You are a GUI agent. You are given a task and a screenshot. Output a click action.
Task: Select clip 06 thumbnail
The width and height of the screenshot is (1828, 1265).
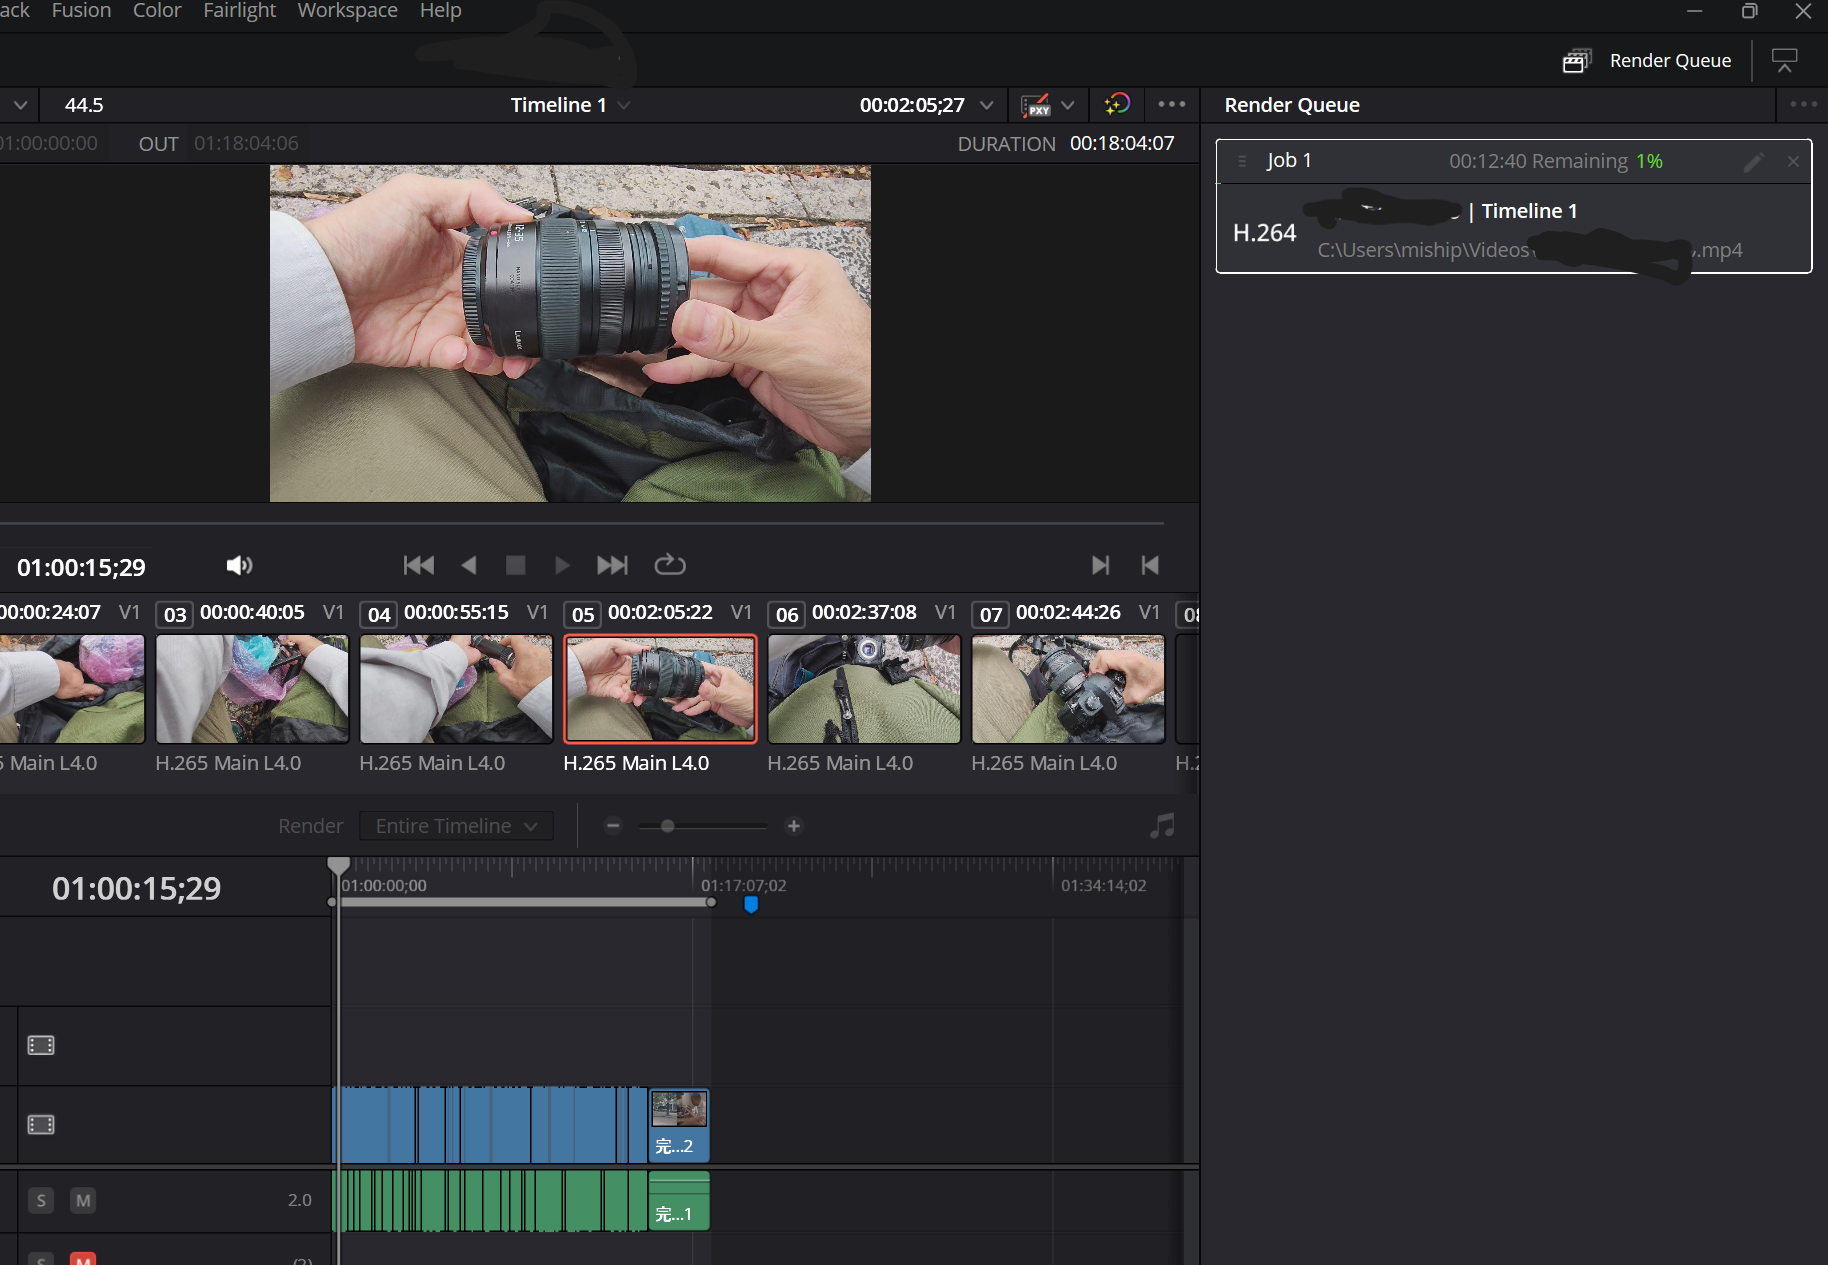click(x=864, y=689)
